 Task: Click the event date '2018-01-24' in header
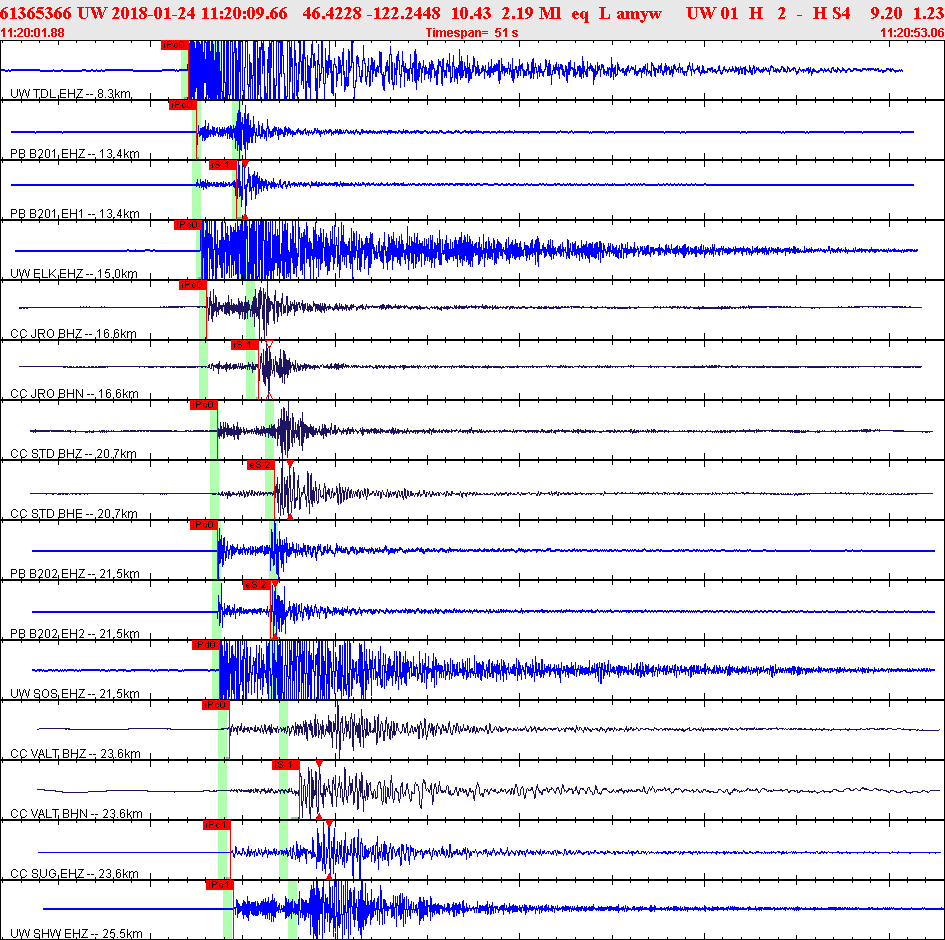pos(153,13)
